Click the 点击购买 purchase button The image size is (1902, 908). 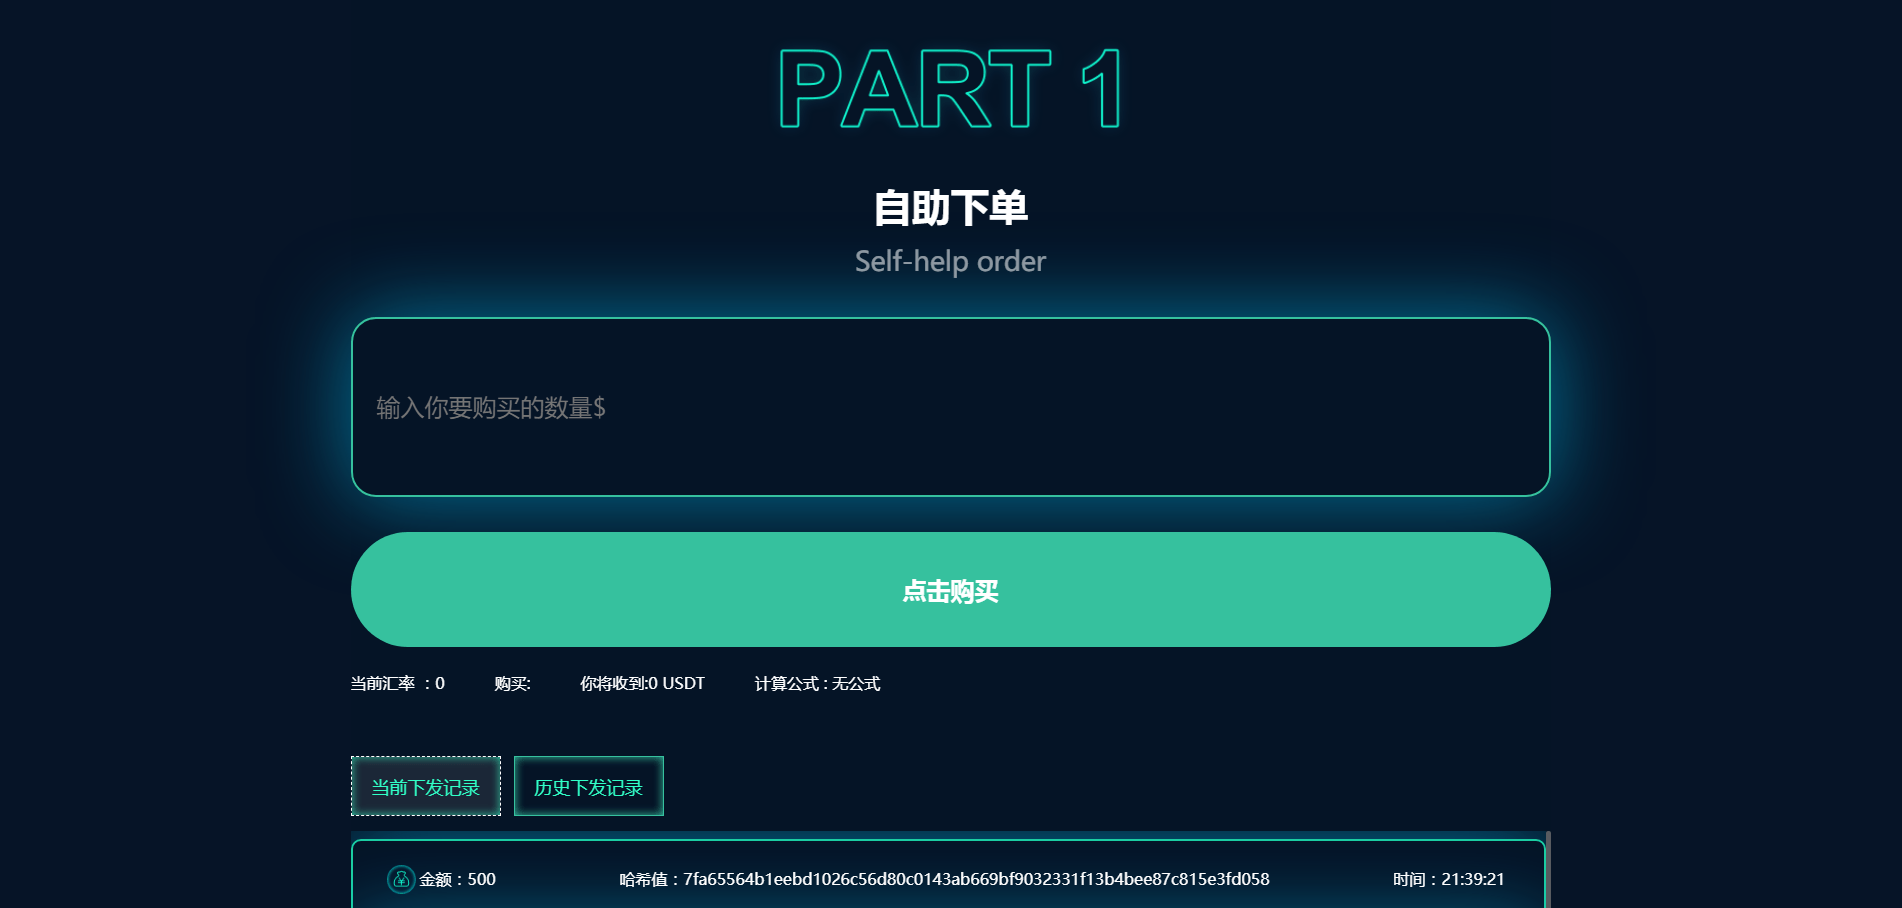950,590
